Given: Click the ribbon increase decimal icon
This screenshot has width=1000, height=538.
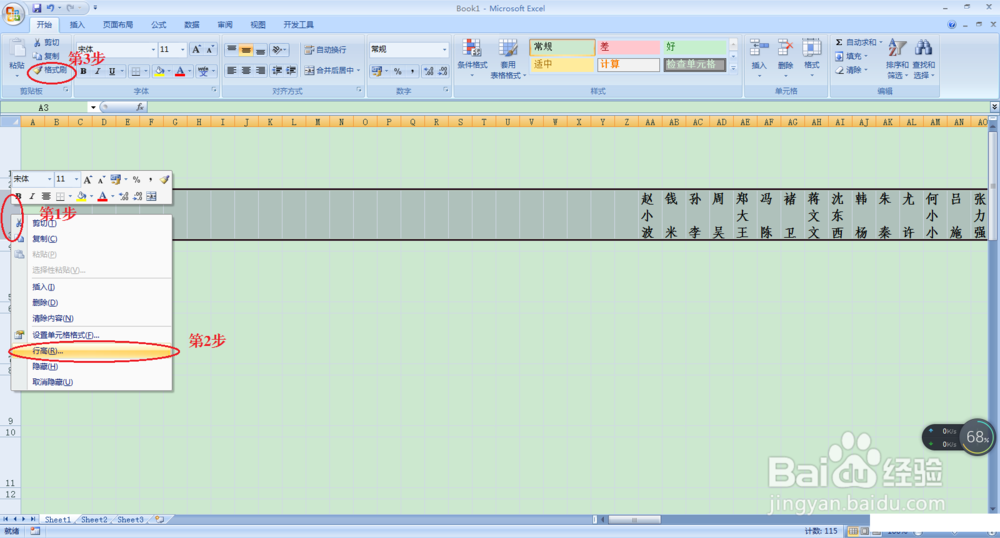Looking at the screenshot, I should click(x=429, y=71).
